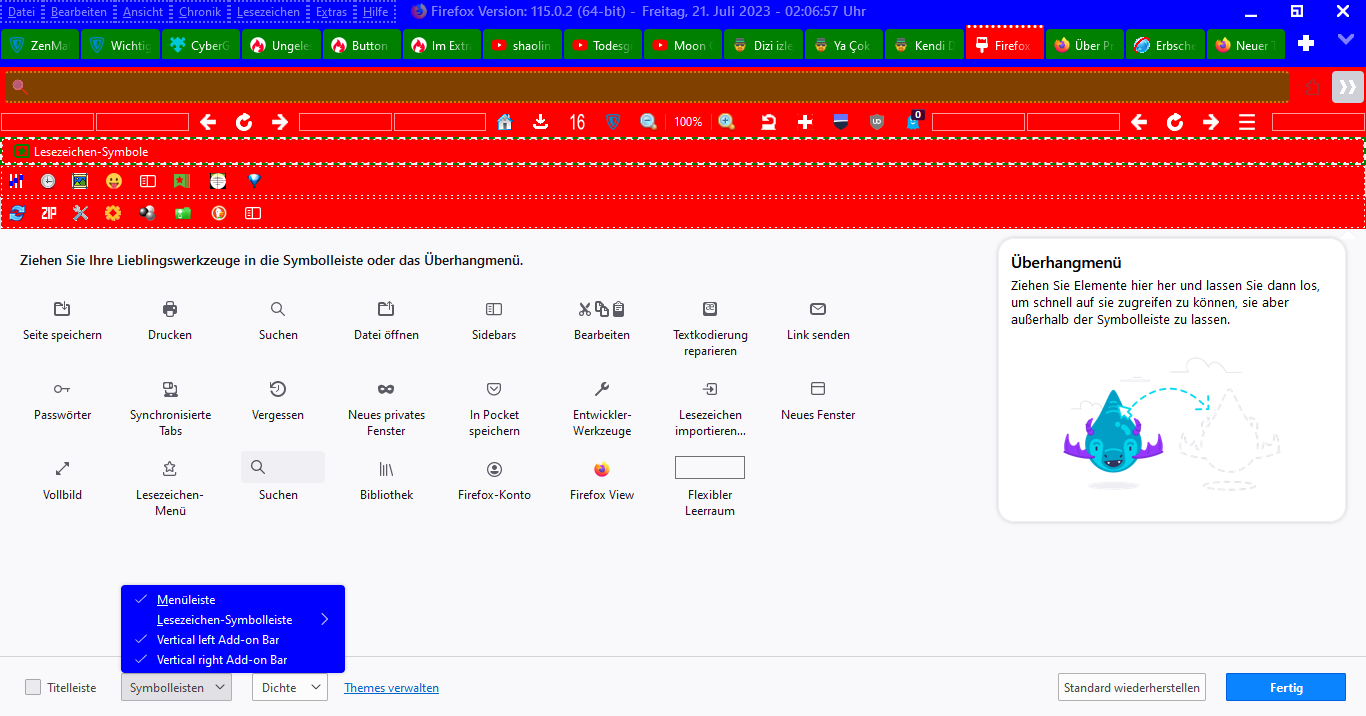This screenshot has width=1366, height=716.
Task: Click the white plus icon beside the flag icon
Action: pos(805,122)
